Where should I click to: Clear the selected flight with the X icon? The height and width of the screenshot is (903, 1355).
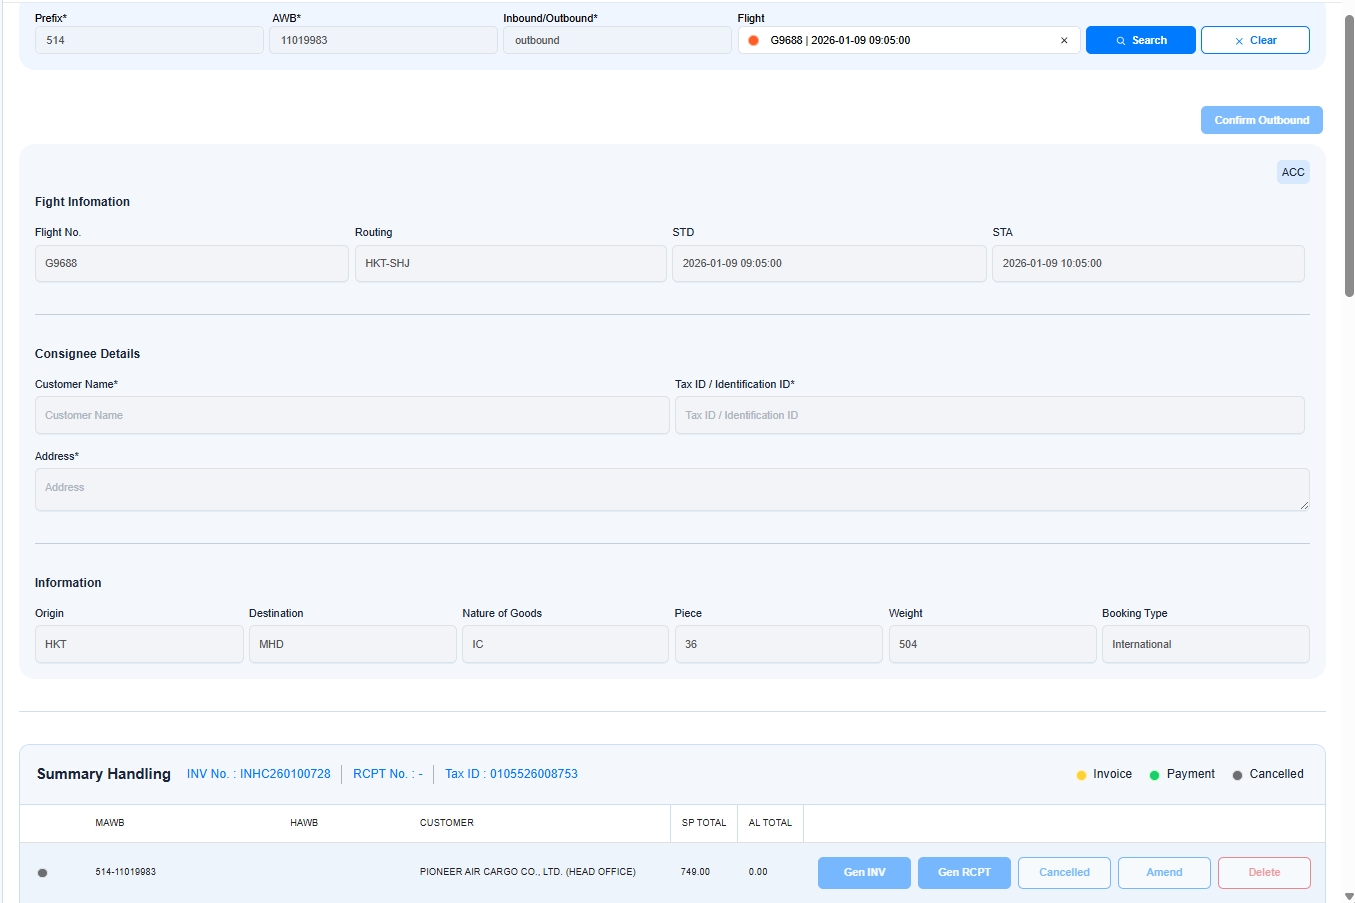(x=1063, y=41)
